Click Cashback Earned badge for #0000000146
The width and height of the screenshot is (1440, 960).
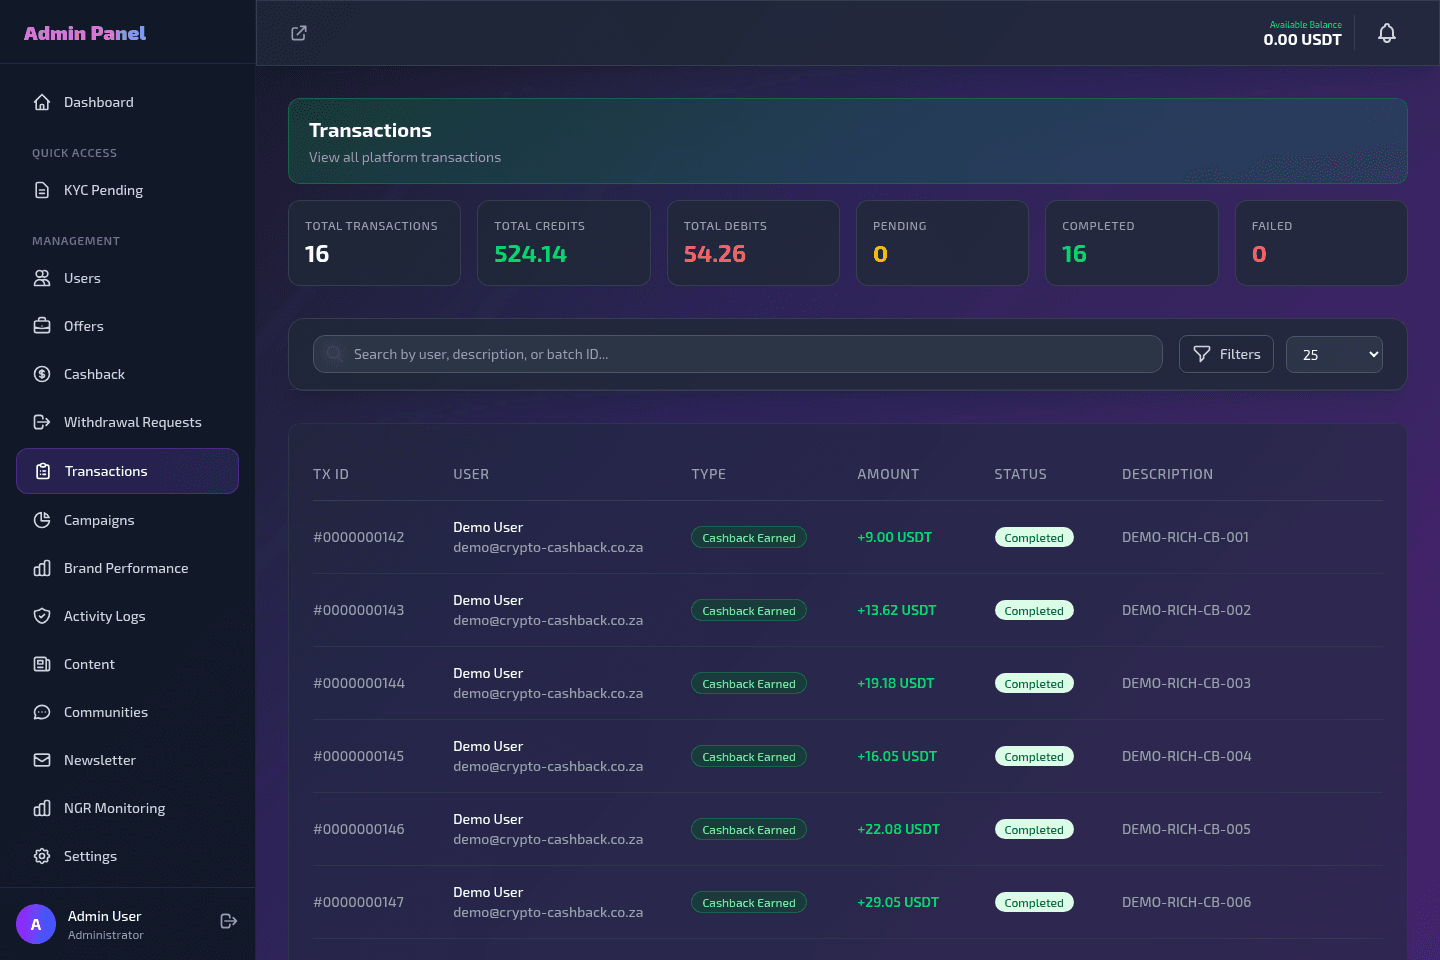tap(749, 829)
